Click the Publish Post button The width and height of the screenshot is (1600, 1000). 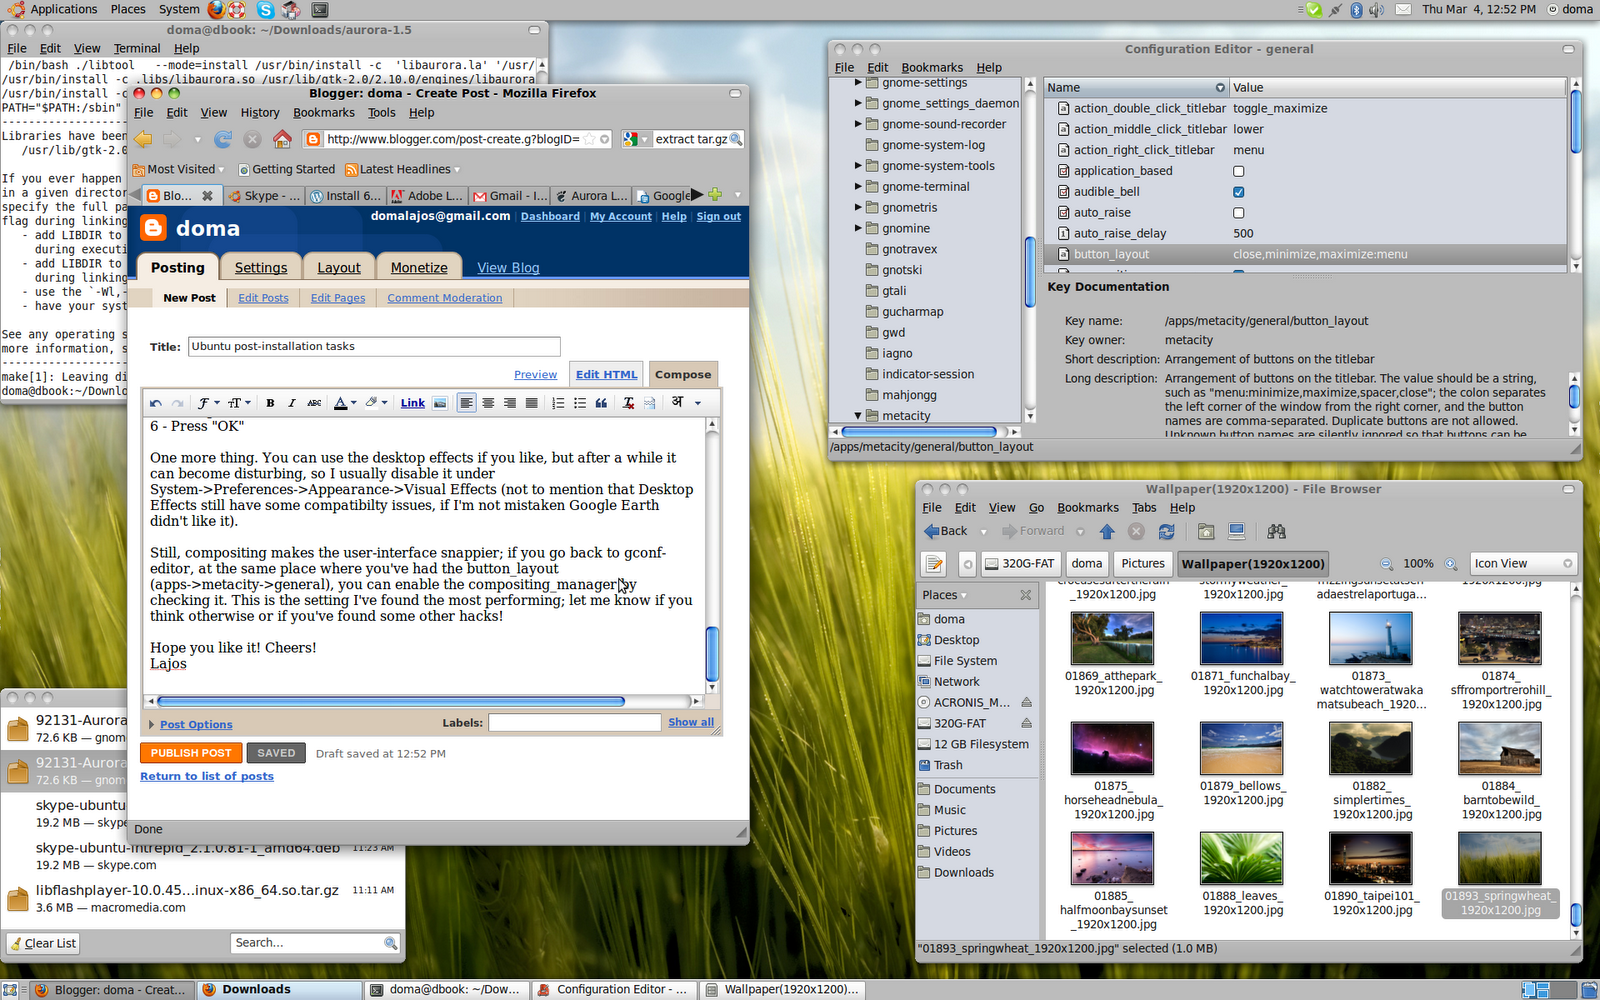tap(191, 753)
